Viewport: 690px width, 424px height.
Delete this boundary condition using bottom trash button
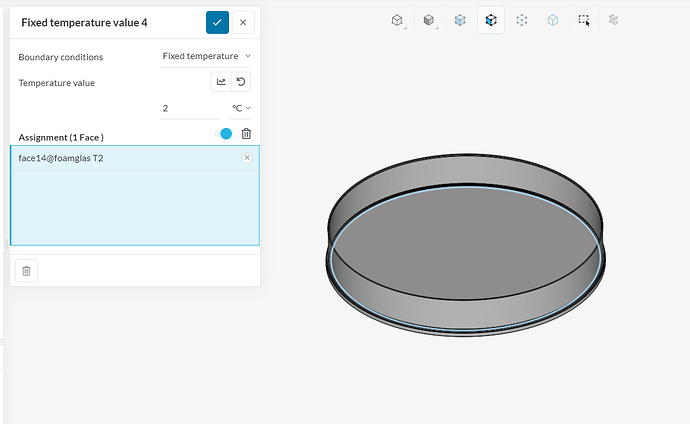coord(27,270)
